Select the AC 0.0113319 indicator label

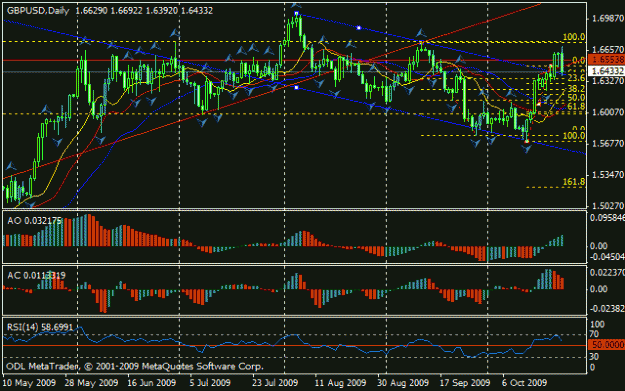click(36, 275)
